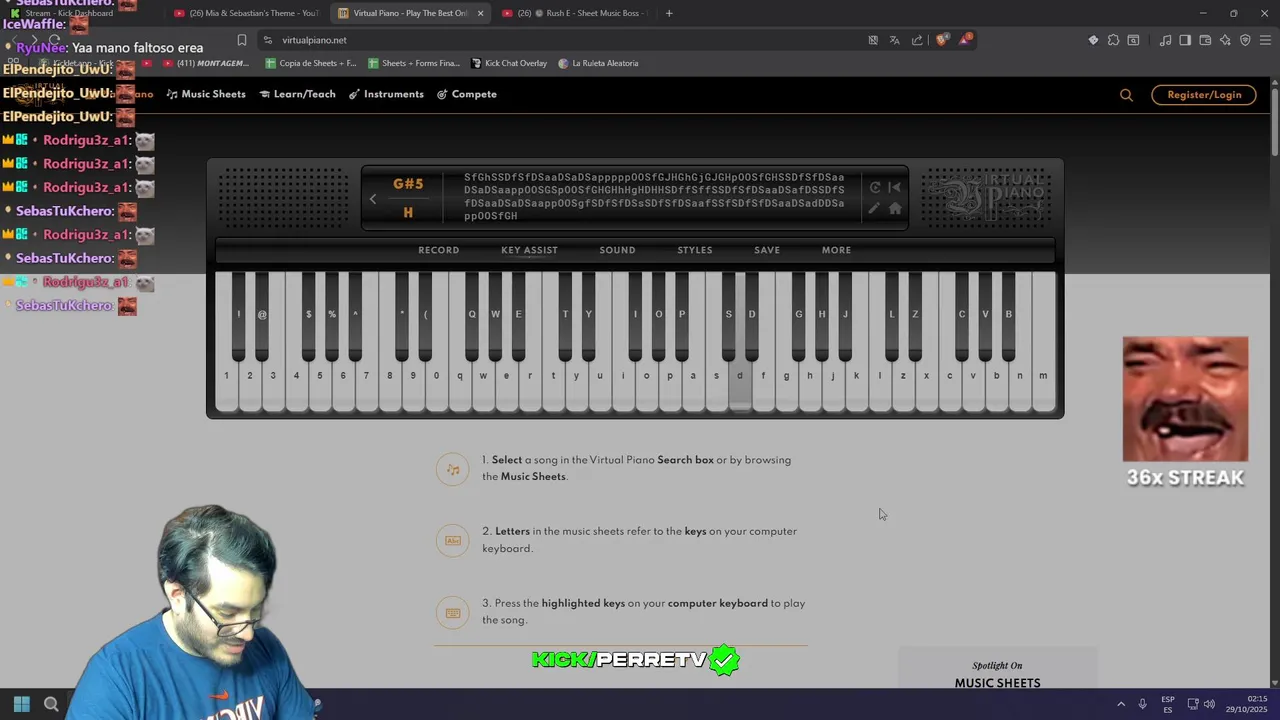Open the SOUND piano menu
The height and width of the screenshot is (720, 1280).
click(x=617, y=250)
